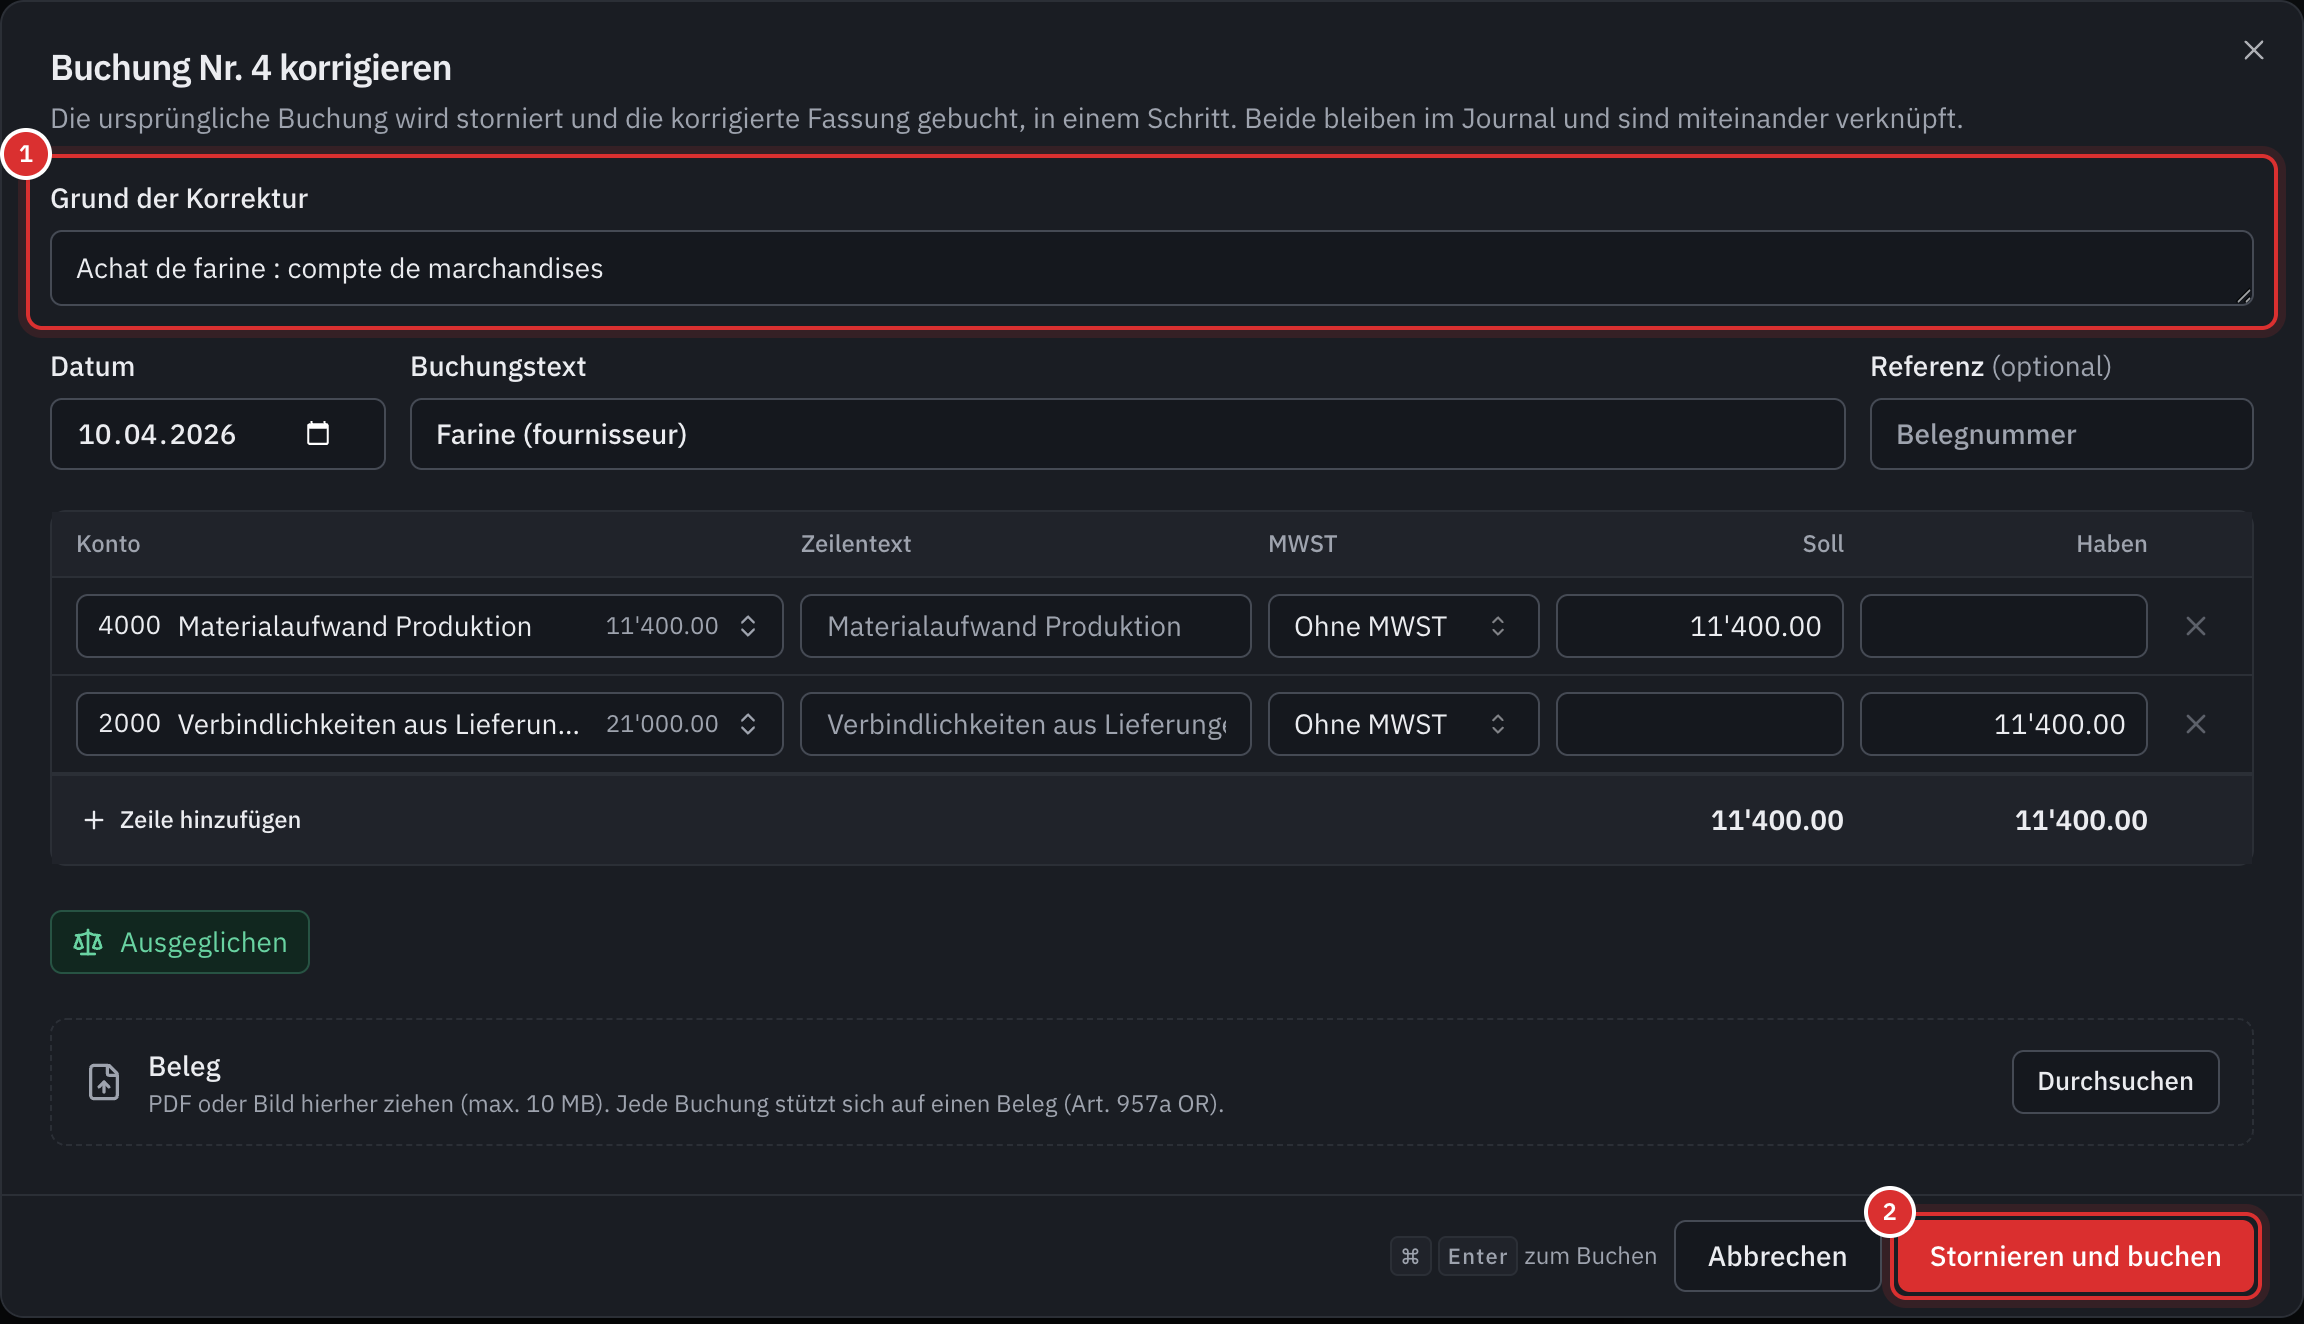Click the dialog title Buchung Nr. 4 korrigieren

click(251, 68)
